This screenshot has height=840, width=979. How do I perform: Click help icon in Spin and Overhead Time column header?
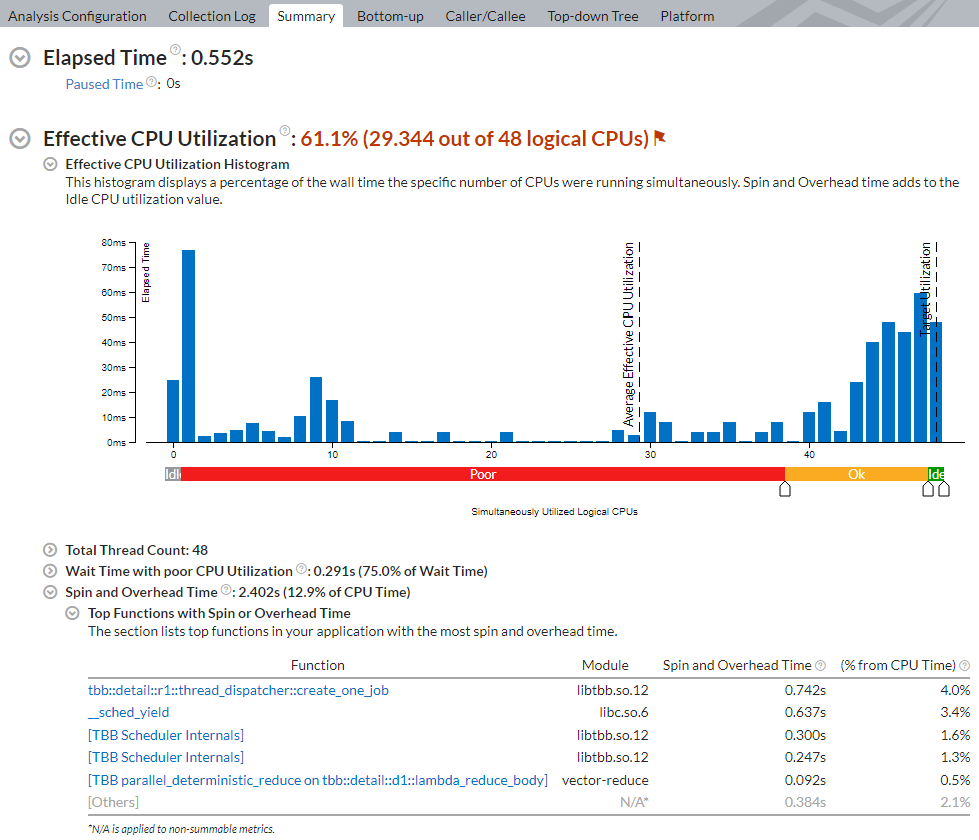(x=820, y=666)
